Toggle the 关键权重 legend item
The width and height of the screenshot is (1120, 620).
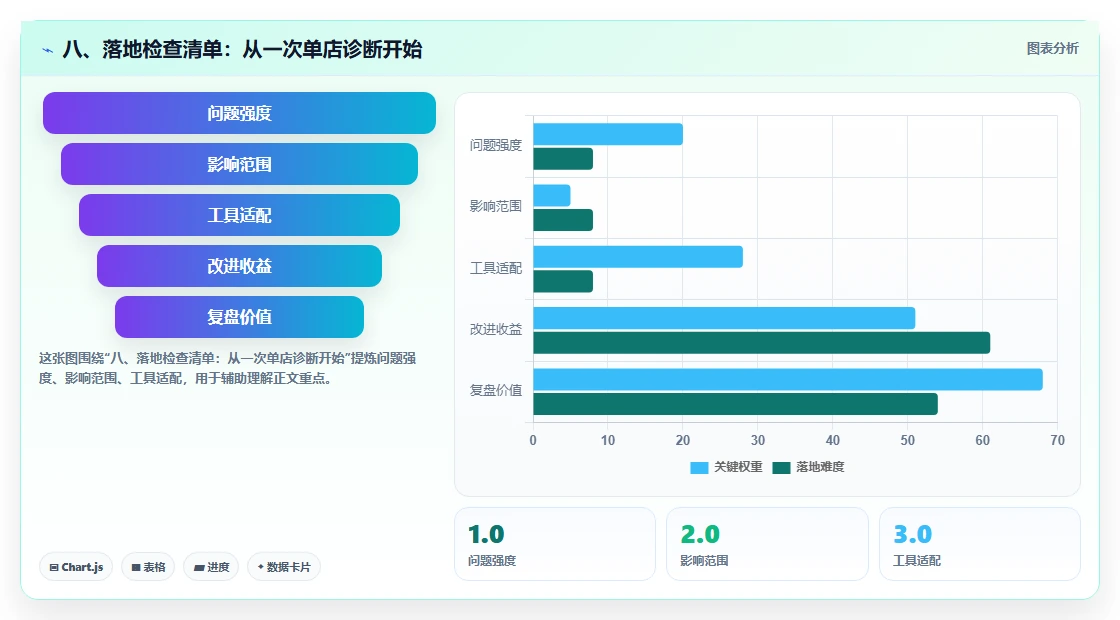pyautogui.click(x=726, y=467)
